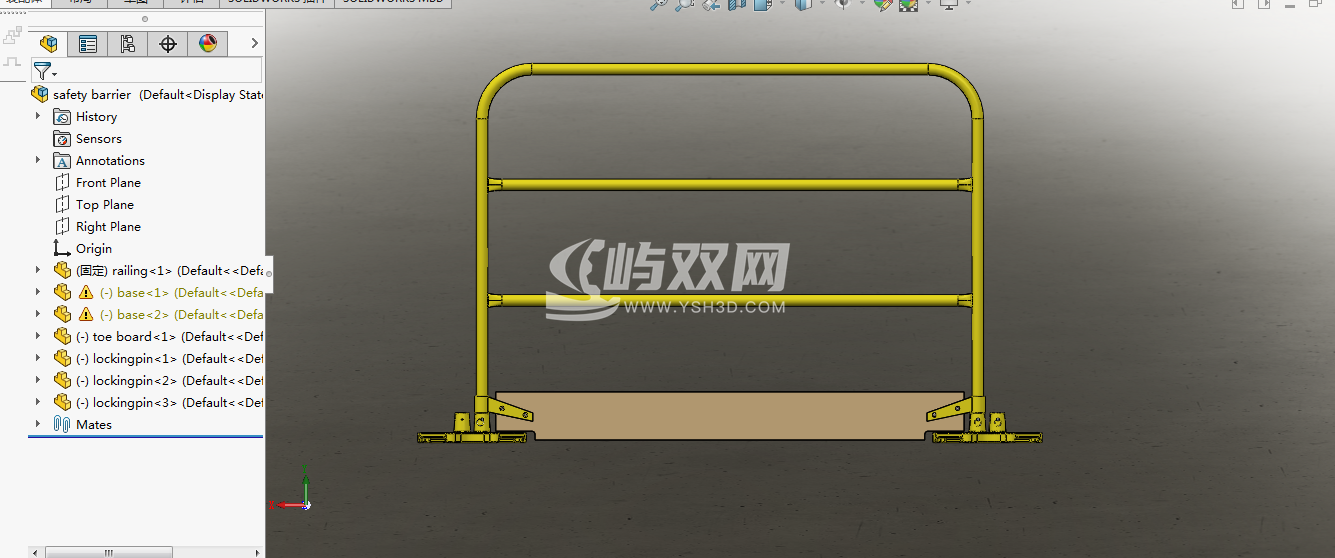Image resolution: width=1335 pixels, height=558 pixels.
Task: Select the Sensors folder icon
Action: point(62,139)
